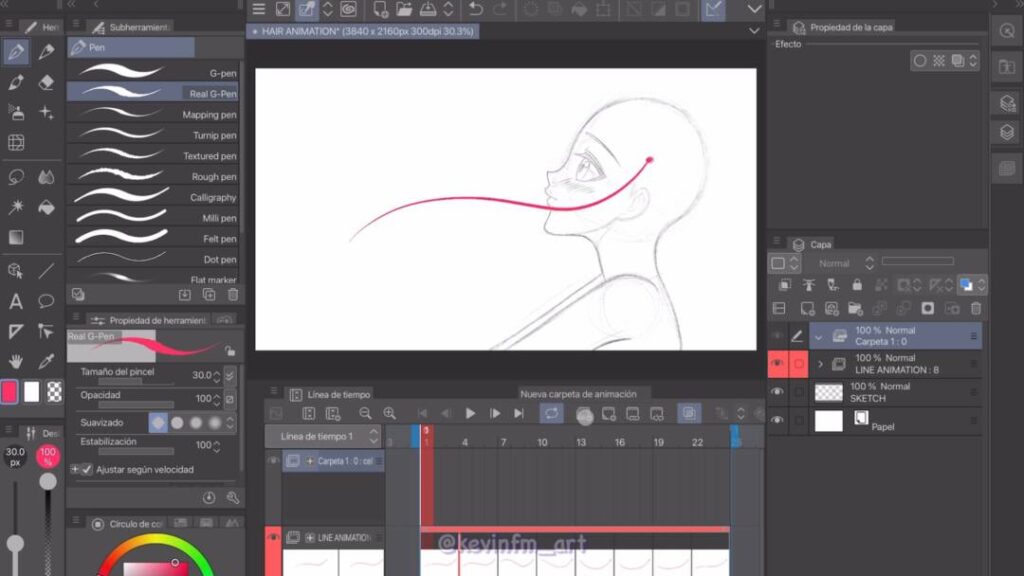The width and height of the screenshot is (1024, 576).
Task: Select the Gradient tool
Action: tap(16, 238)
